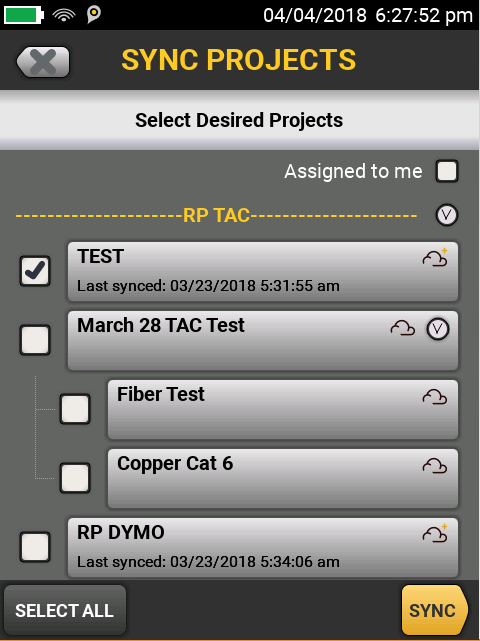Click the cloud sync icon on RP DYMO
The image size is (480, 641).
coord(435,533)
